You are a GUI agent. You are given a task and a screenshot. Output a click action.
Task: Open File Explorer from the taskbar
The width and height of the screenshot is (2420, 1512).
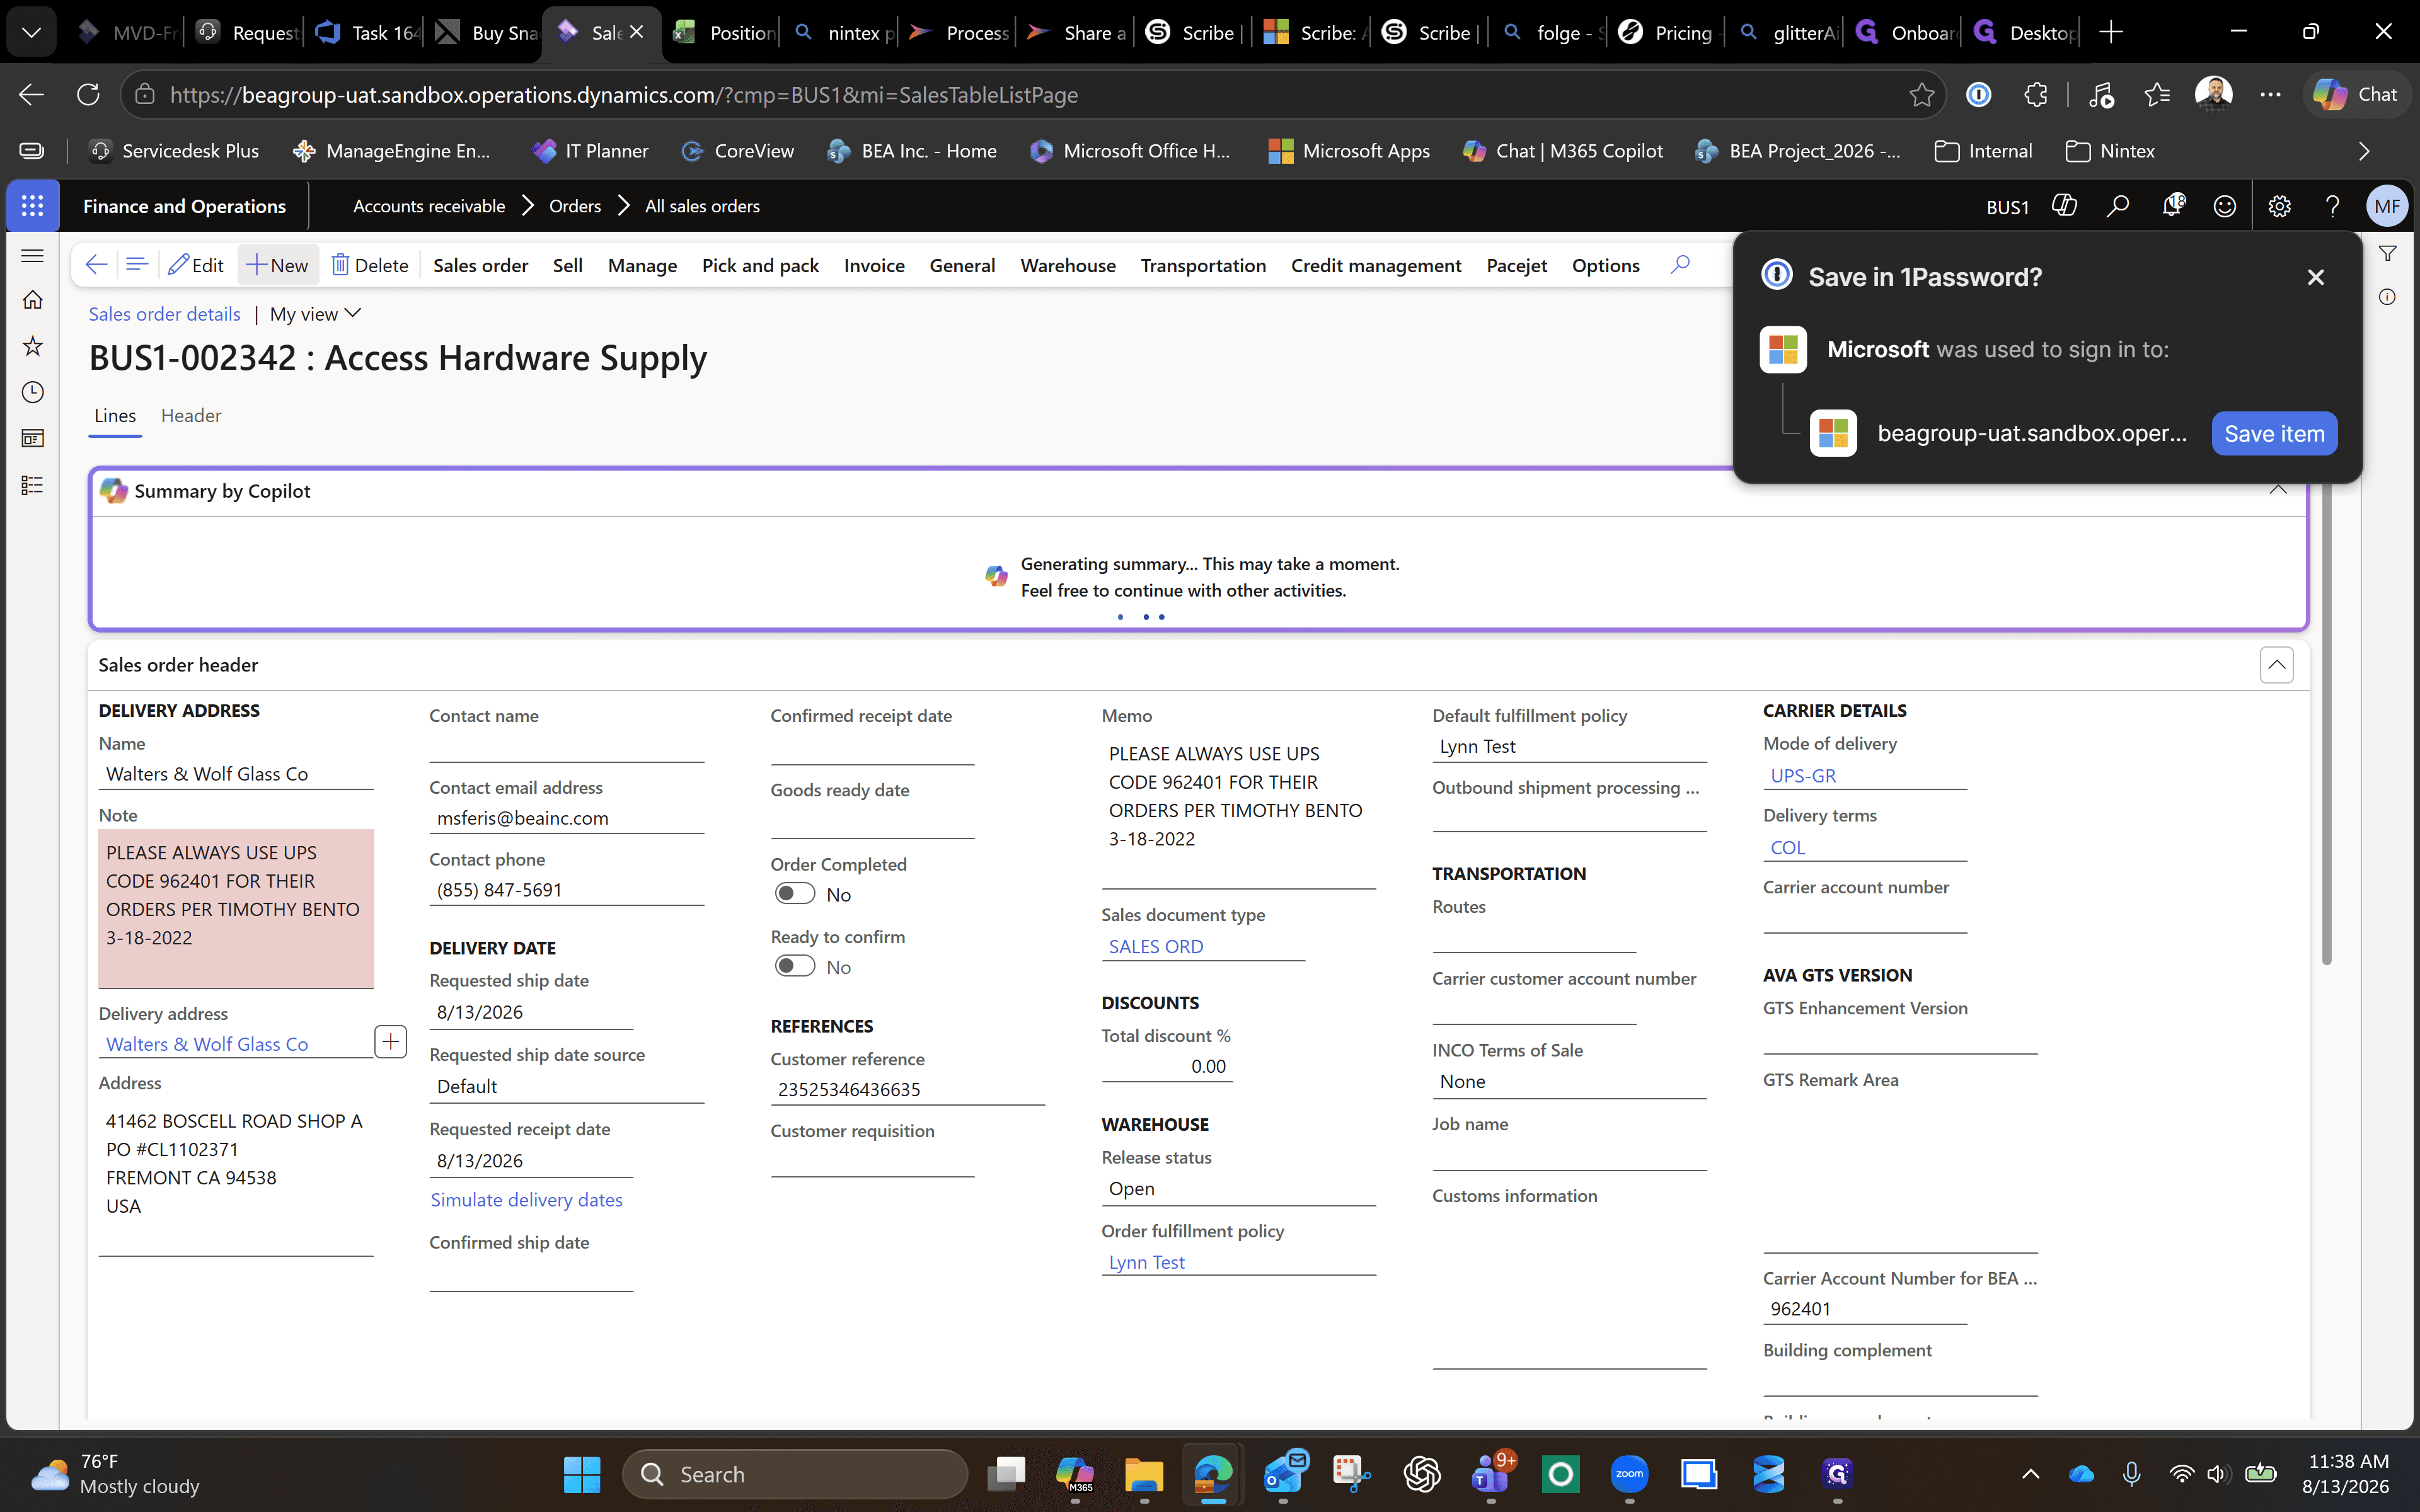1143,1474
